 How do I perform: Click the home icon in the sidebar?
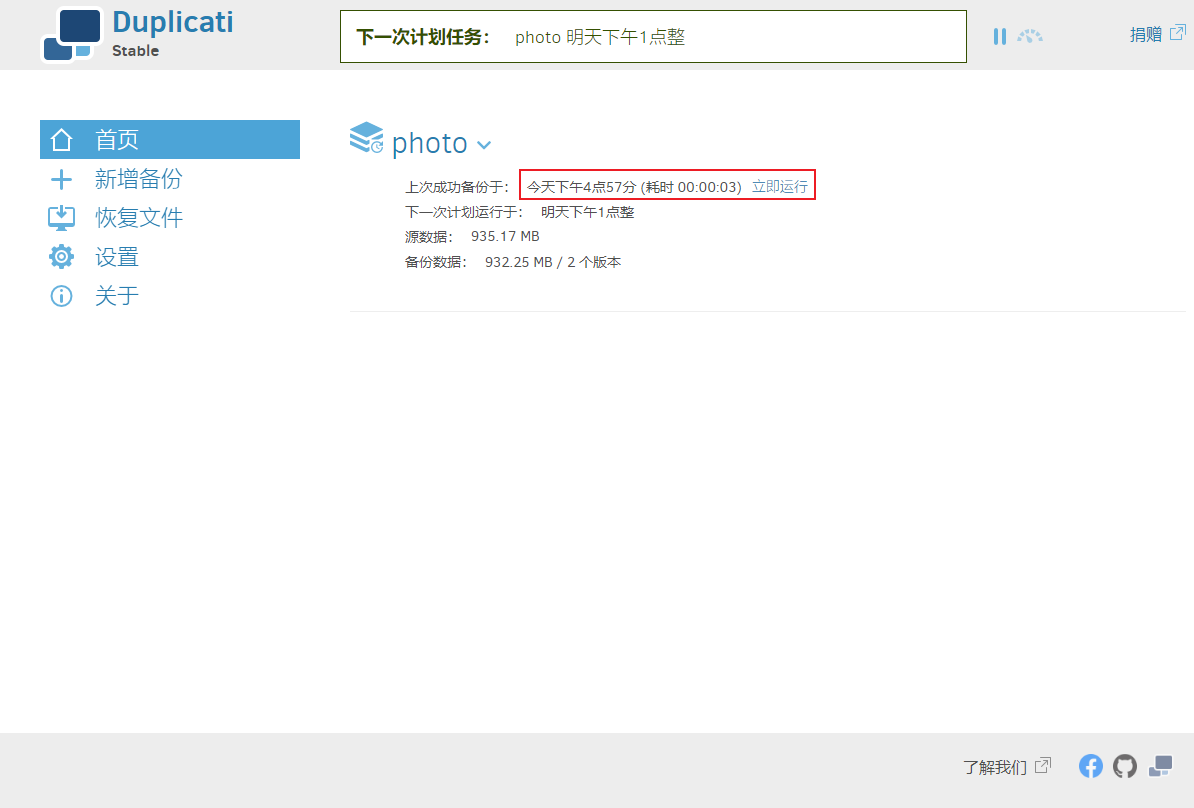(61, 139)
